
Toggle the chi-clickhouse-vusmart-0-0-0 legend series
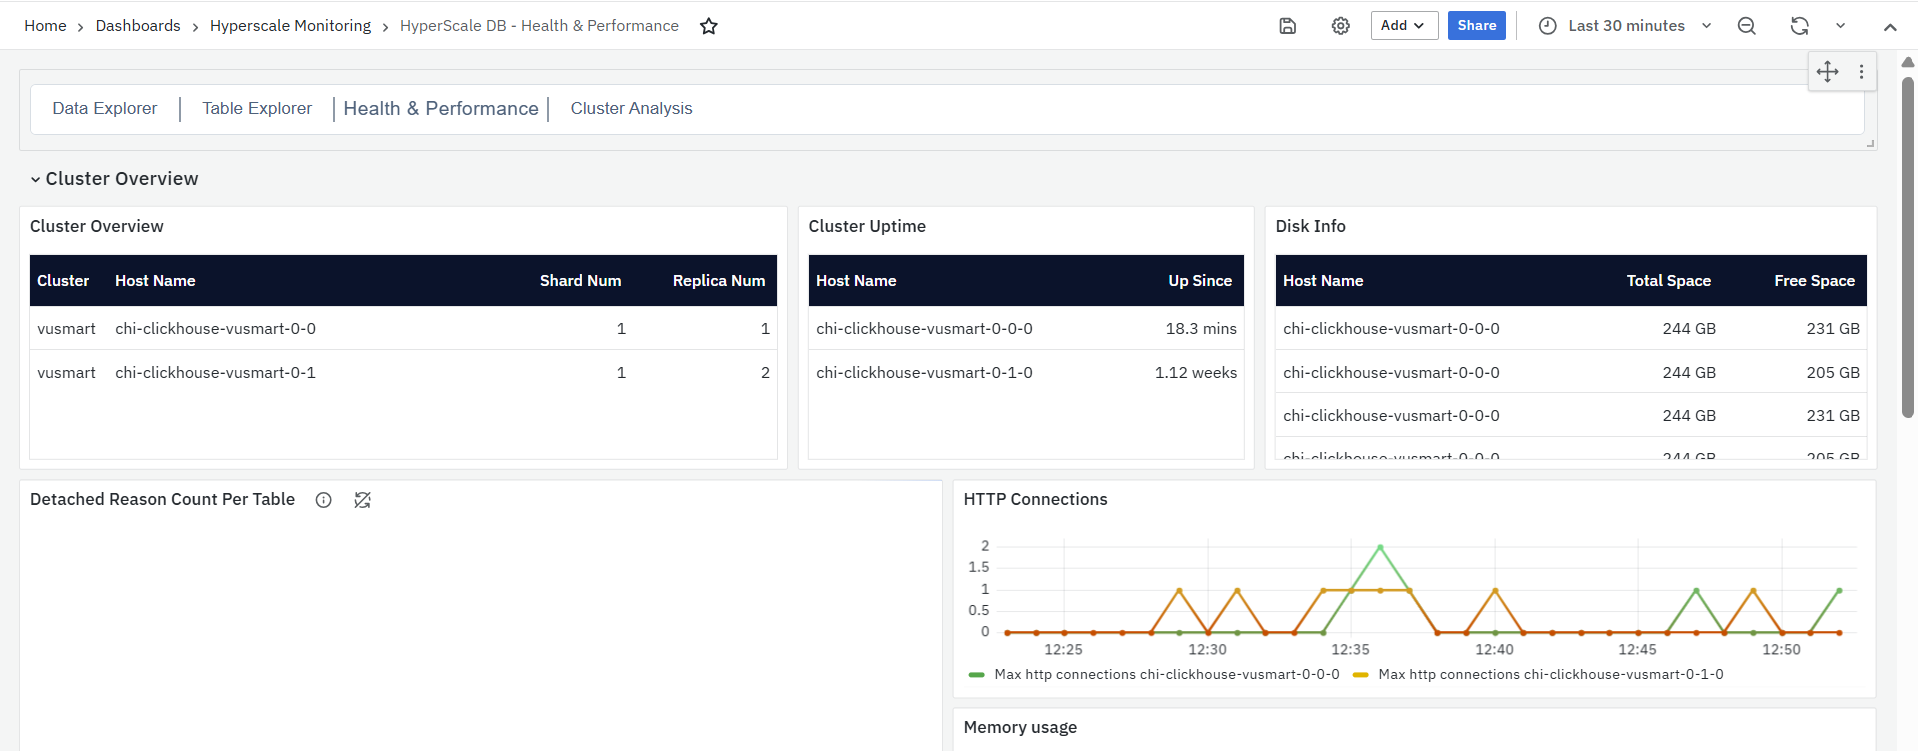click(x=1166, y=675)
